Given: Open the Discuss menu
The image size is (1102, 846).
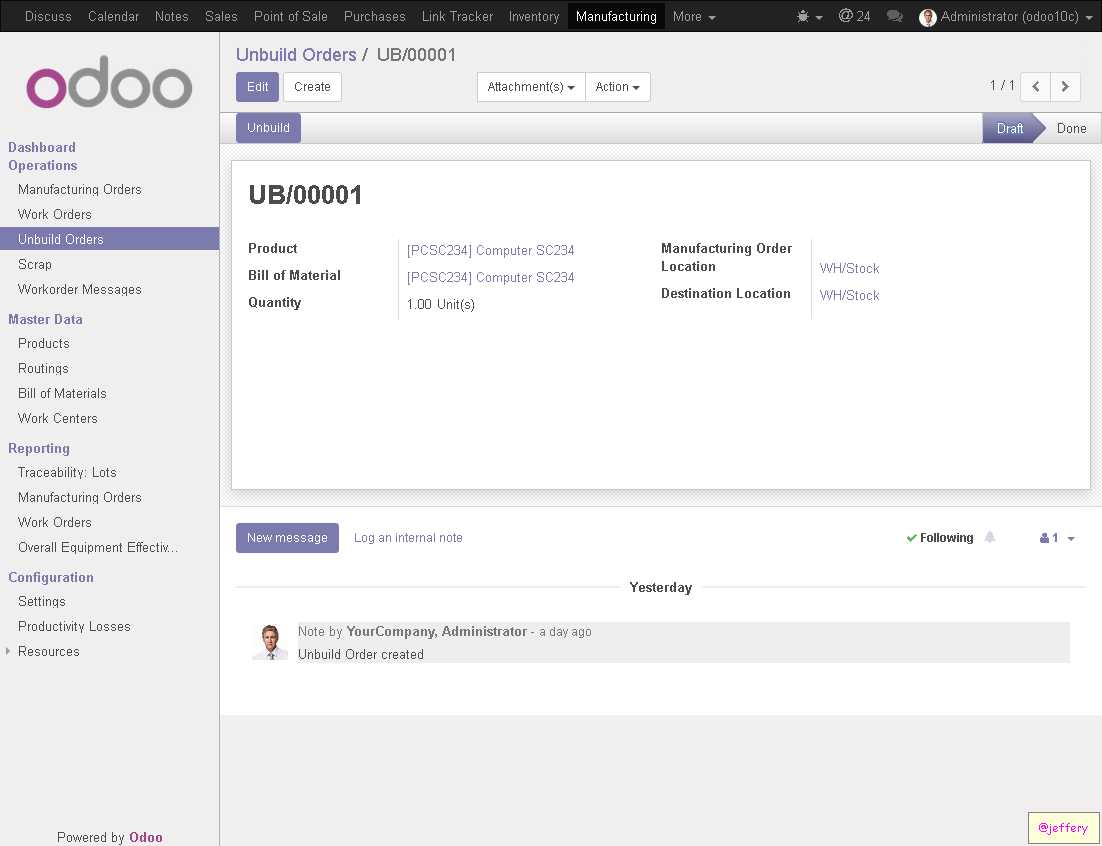Looking at the screenshot, I should pyautogui.click(x=48, y=16).
